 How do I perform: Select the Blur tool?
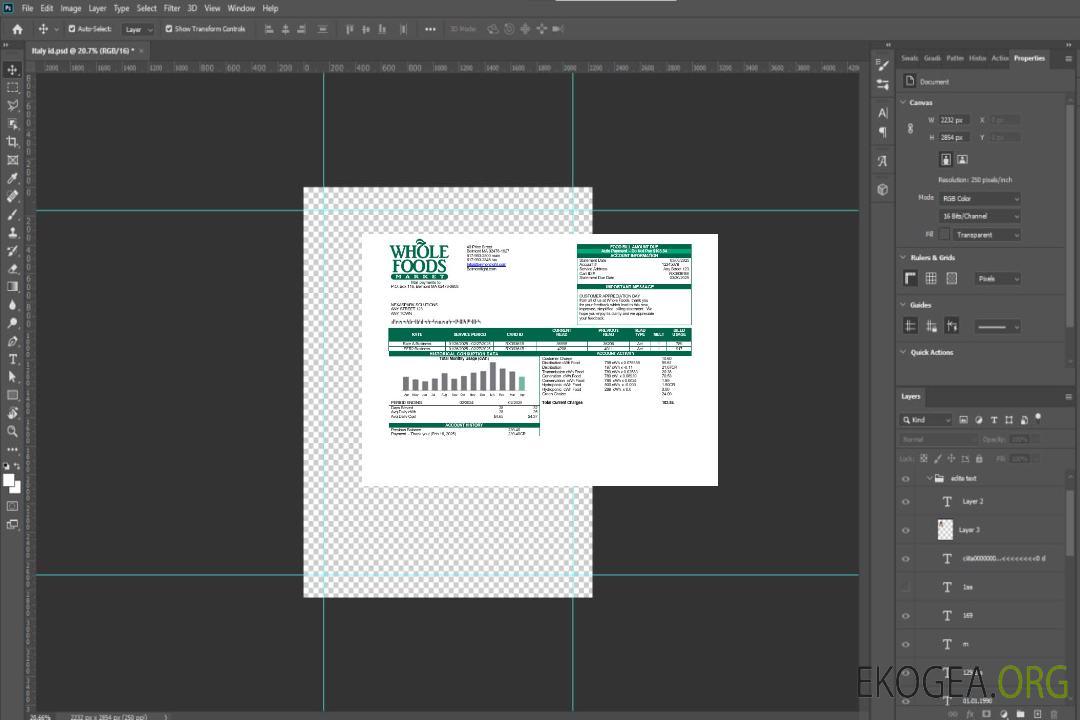point(12,305)
